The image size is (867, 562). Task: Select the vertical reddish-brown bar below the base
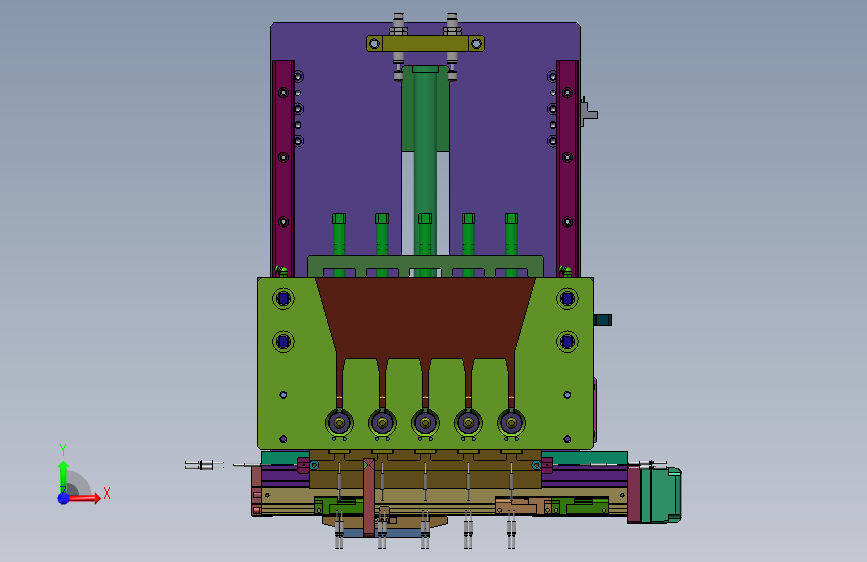pos(369,497)
